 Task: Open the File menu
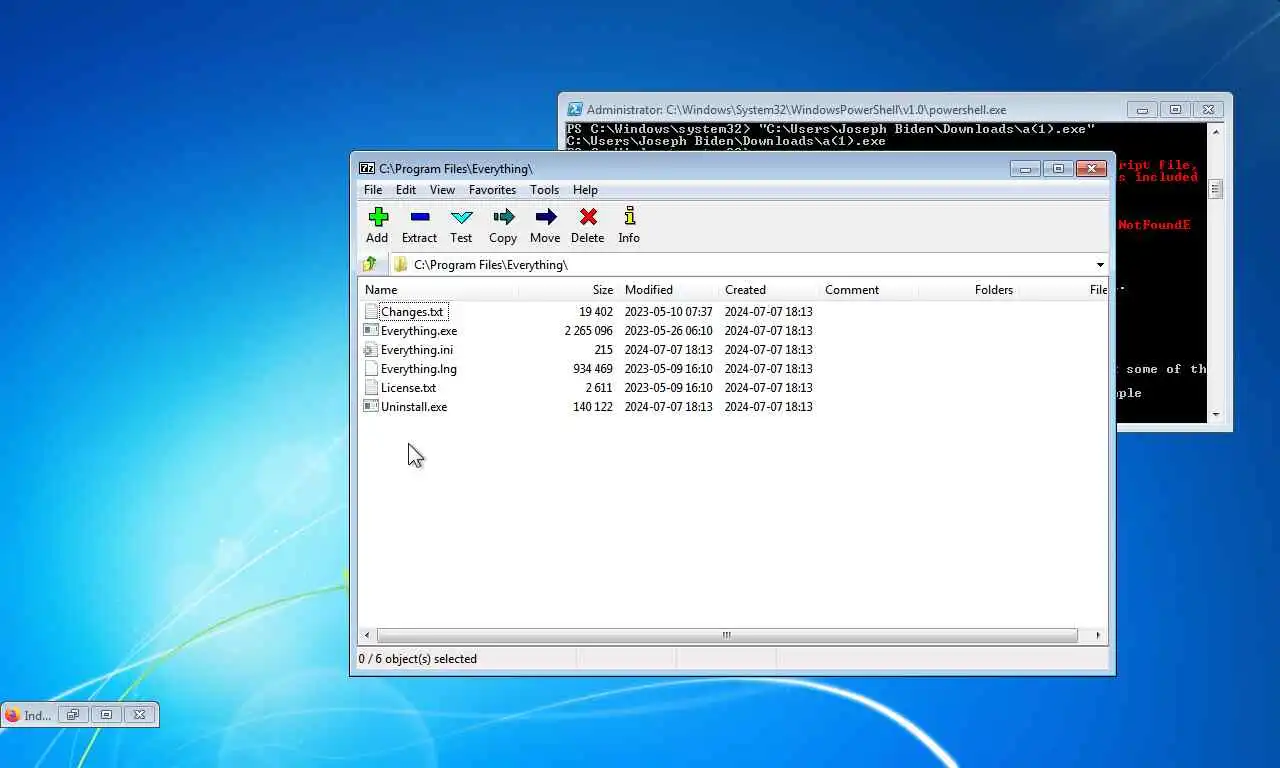(373, 190)
